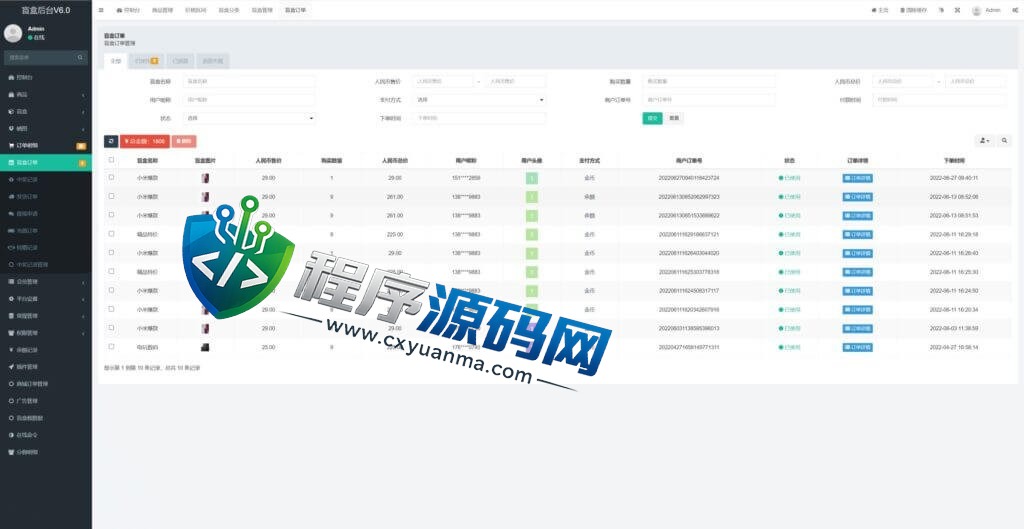Toggle the sidebar with the hamburger icon
The image size is (1024, 529).
[x=101, y=10]
